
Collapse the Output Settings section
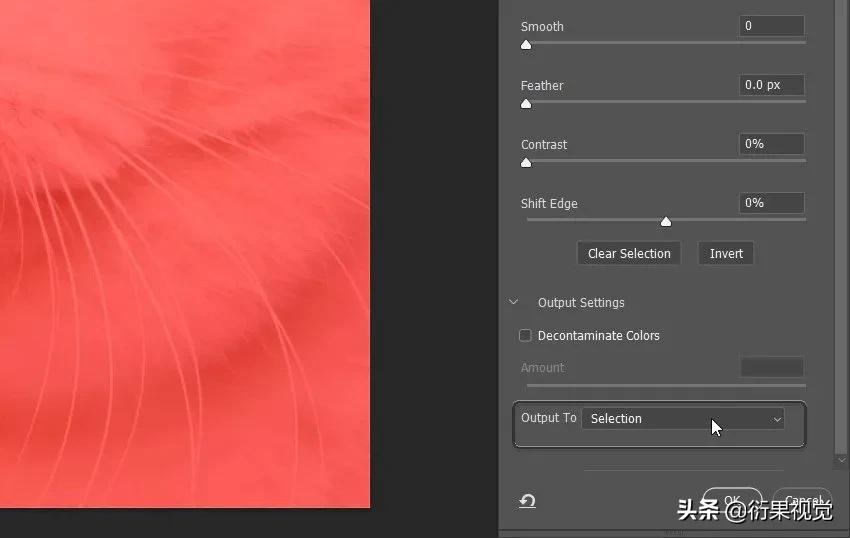pos(513,302)
